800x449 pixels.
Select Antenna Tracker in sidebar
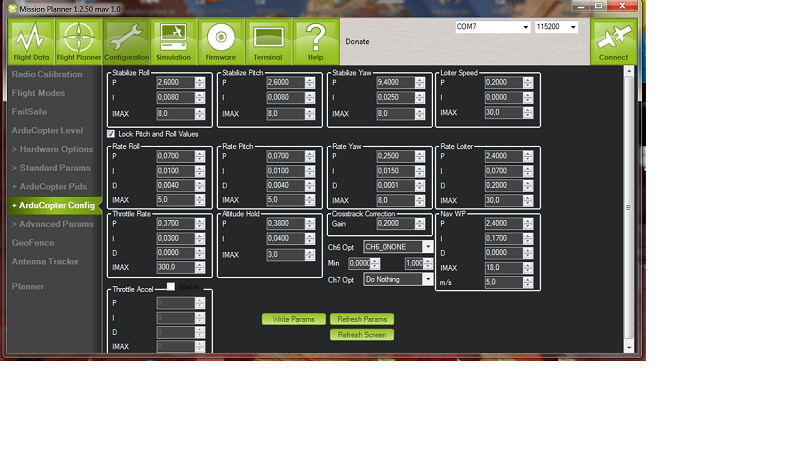(x=45, y=261)
